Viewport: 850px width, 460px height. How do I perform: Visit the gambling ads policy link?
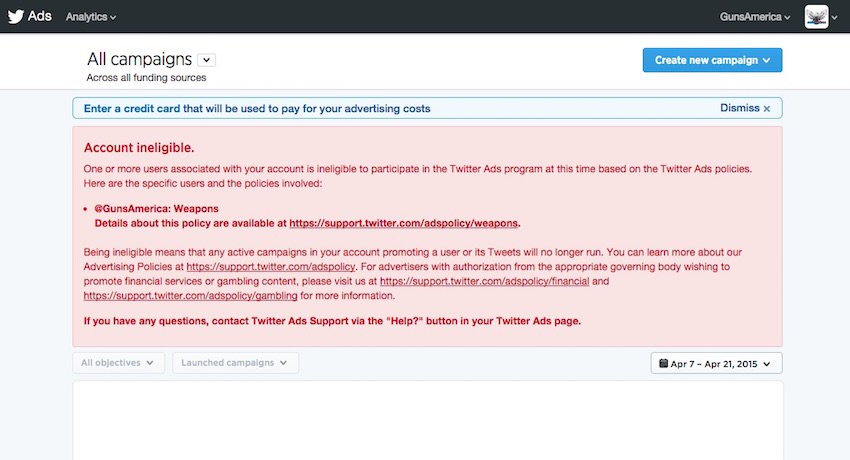click(190, 297)
